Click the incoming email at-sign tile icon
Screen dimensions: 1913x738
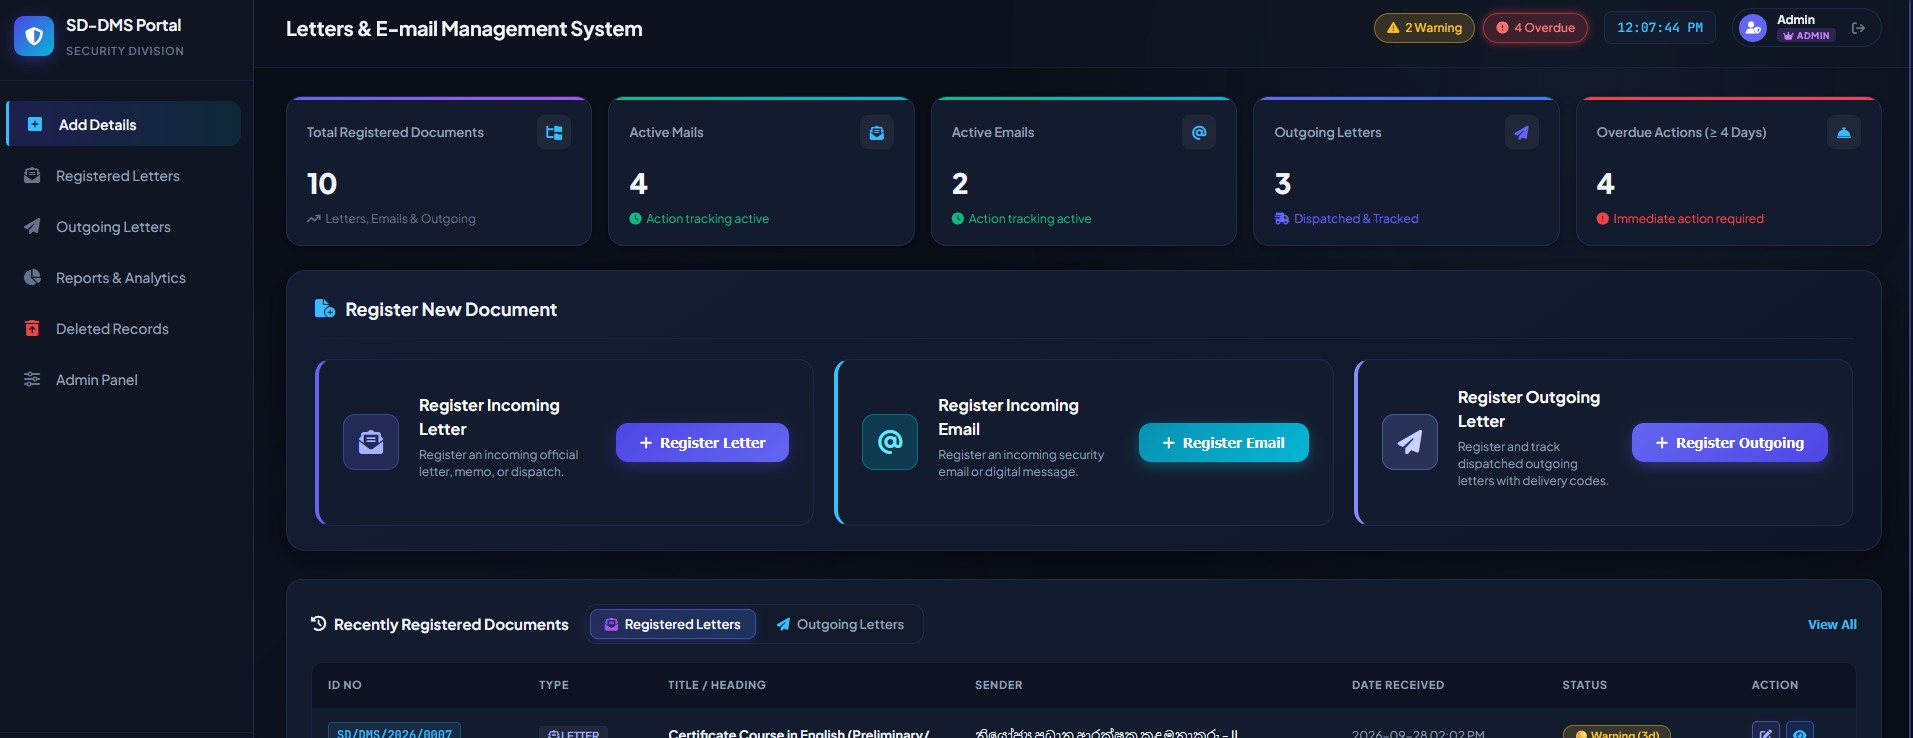[890, 442]
